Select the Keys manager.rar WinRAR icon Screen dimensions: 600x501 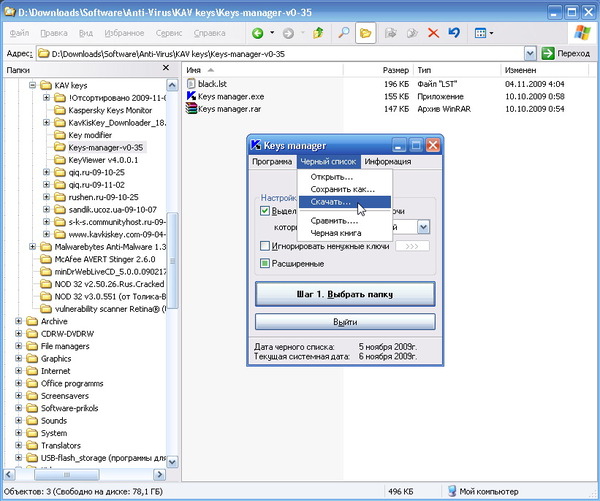191,109
